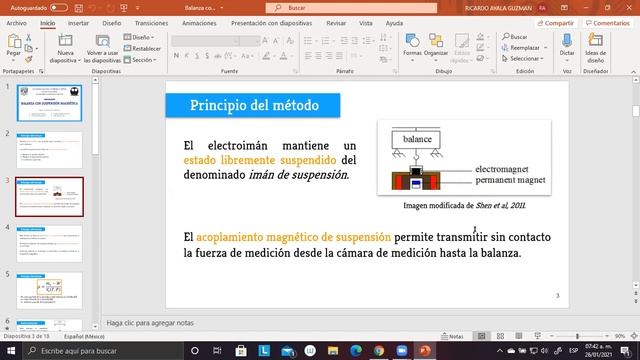
Task: Click the Copy icon under the scissors
Action: (29, 48)
